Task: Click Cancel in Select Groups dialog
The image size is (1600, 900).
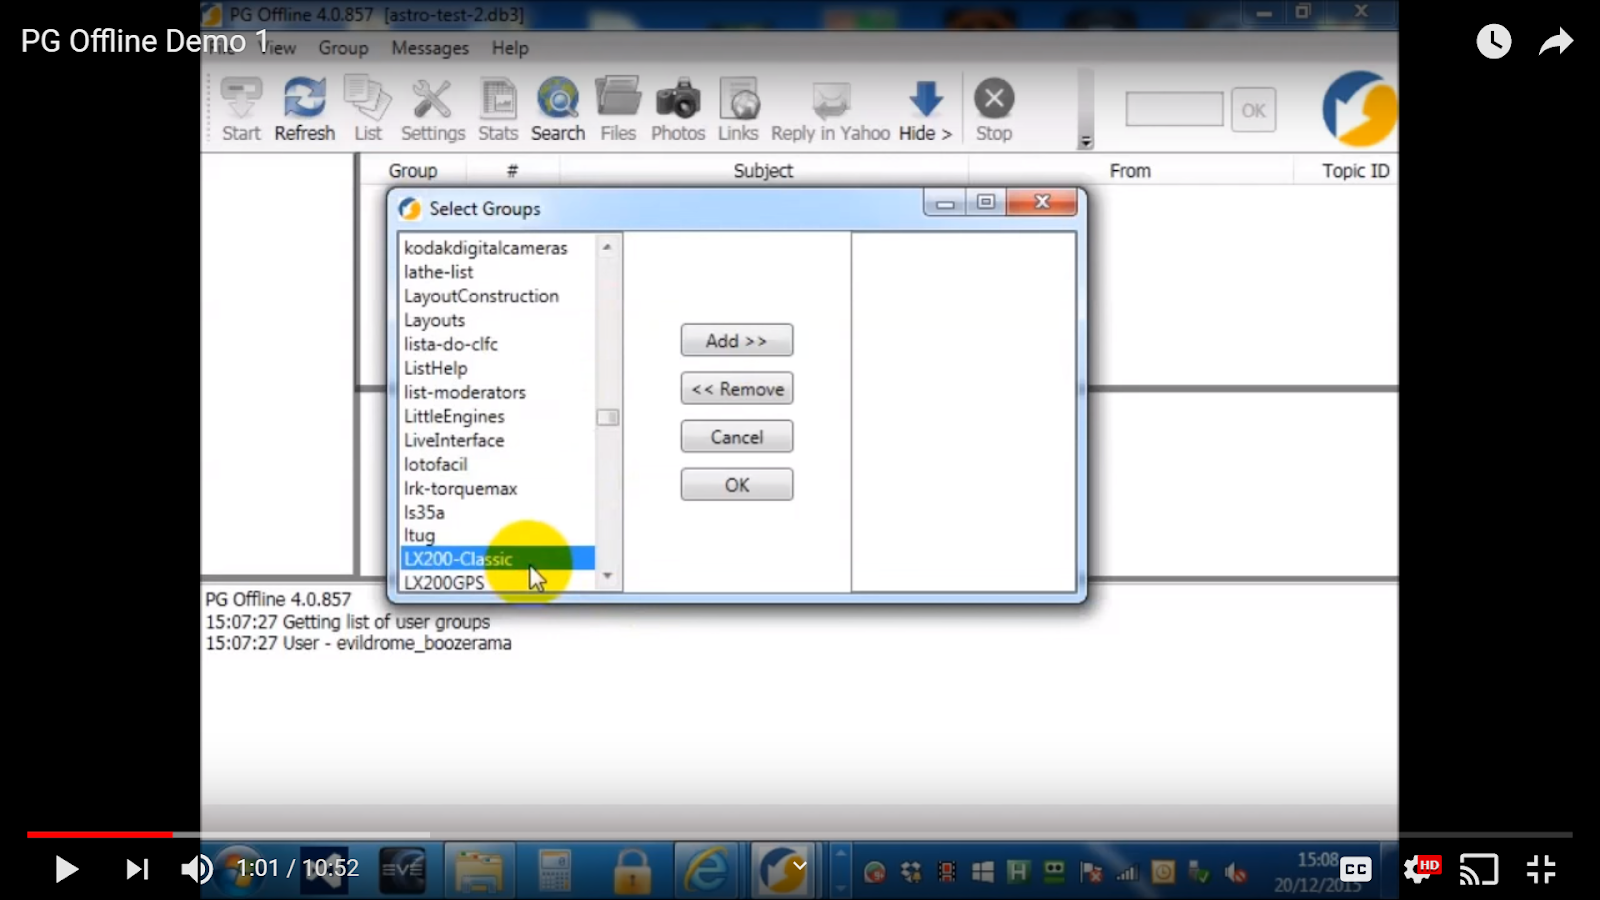Action: (737, 436)
